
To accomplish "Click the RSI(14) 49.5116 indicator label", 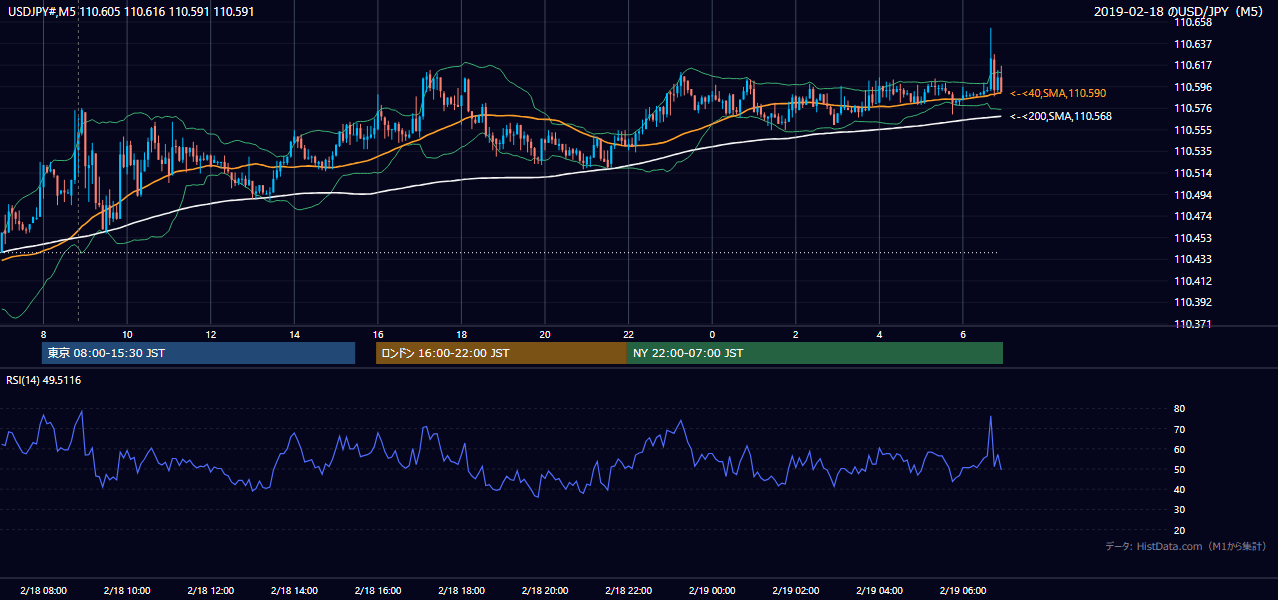I will [x=44, y=380].
